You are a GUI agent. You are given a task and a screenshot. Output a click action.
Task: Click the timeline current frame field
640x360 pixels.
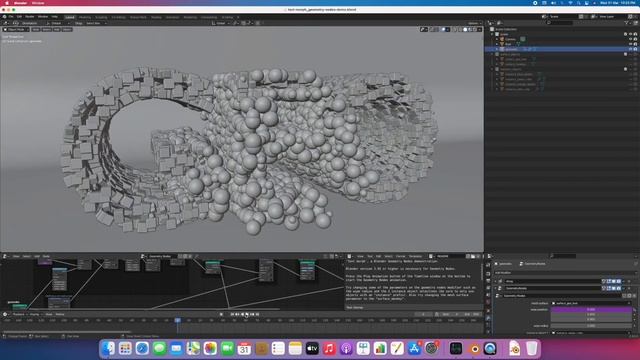point(423,314)
